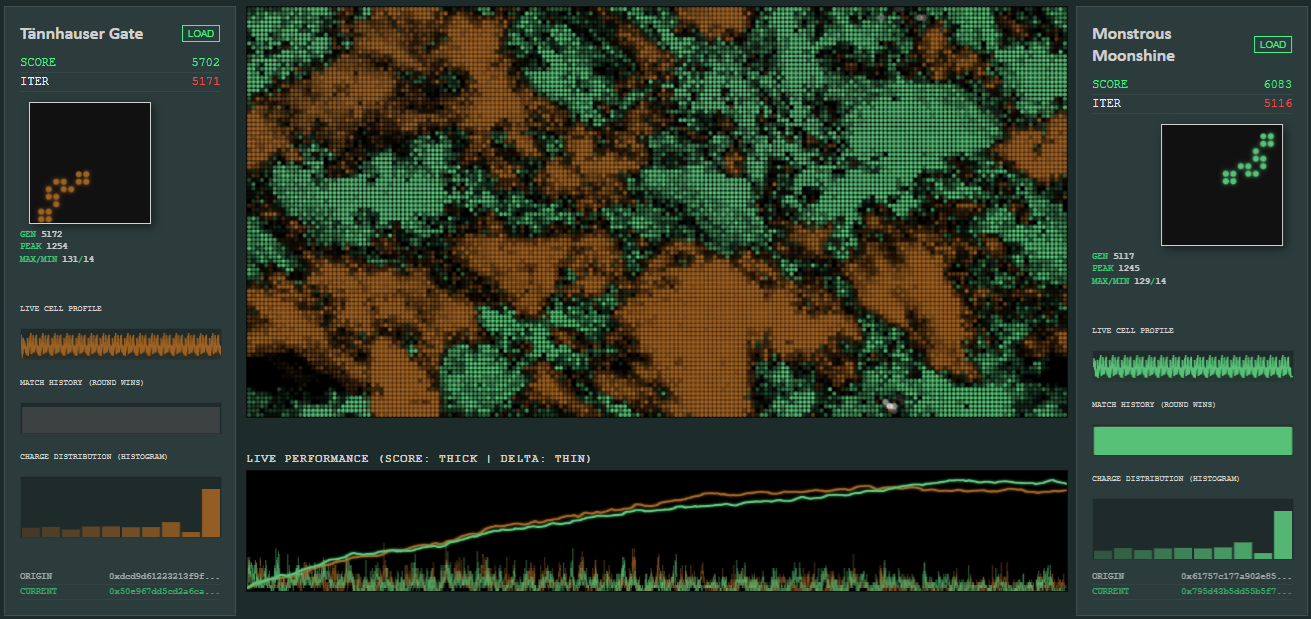Click GEN 5172 readout
Image resolution: width=1311 pixels, height=619 pixels.
tap(41, 235)
